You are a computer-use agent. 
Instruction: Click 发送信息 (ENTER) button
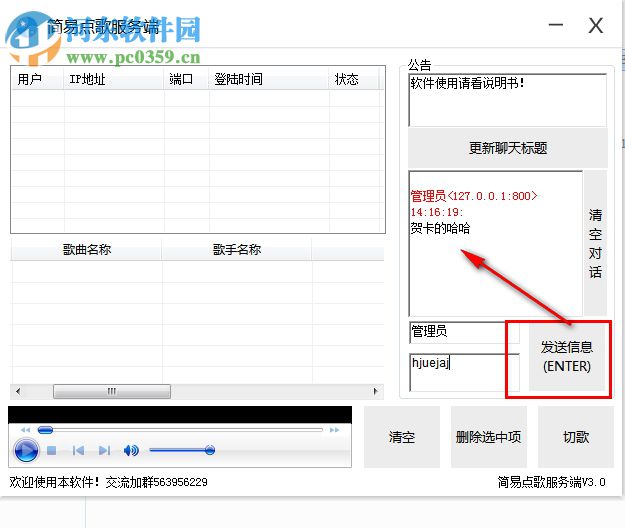click(x=566, y=357)
